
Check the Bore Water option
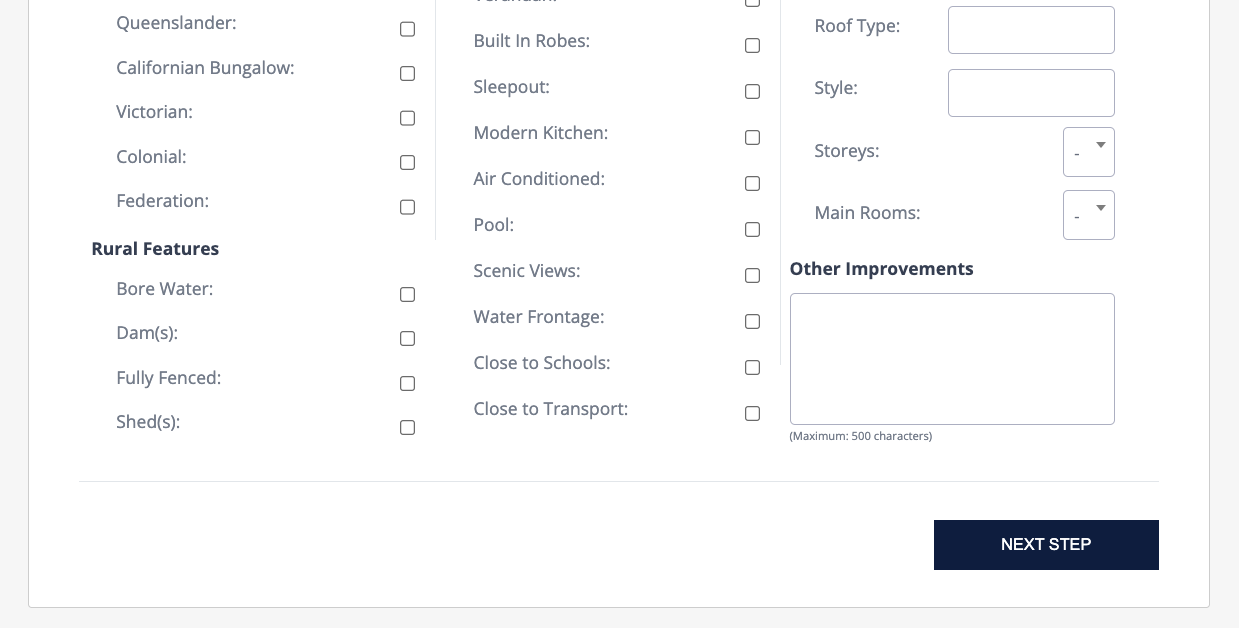(x=407, y=295)
